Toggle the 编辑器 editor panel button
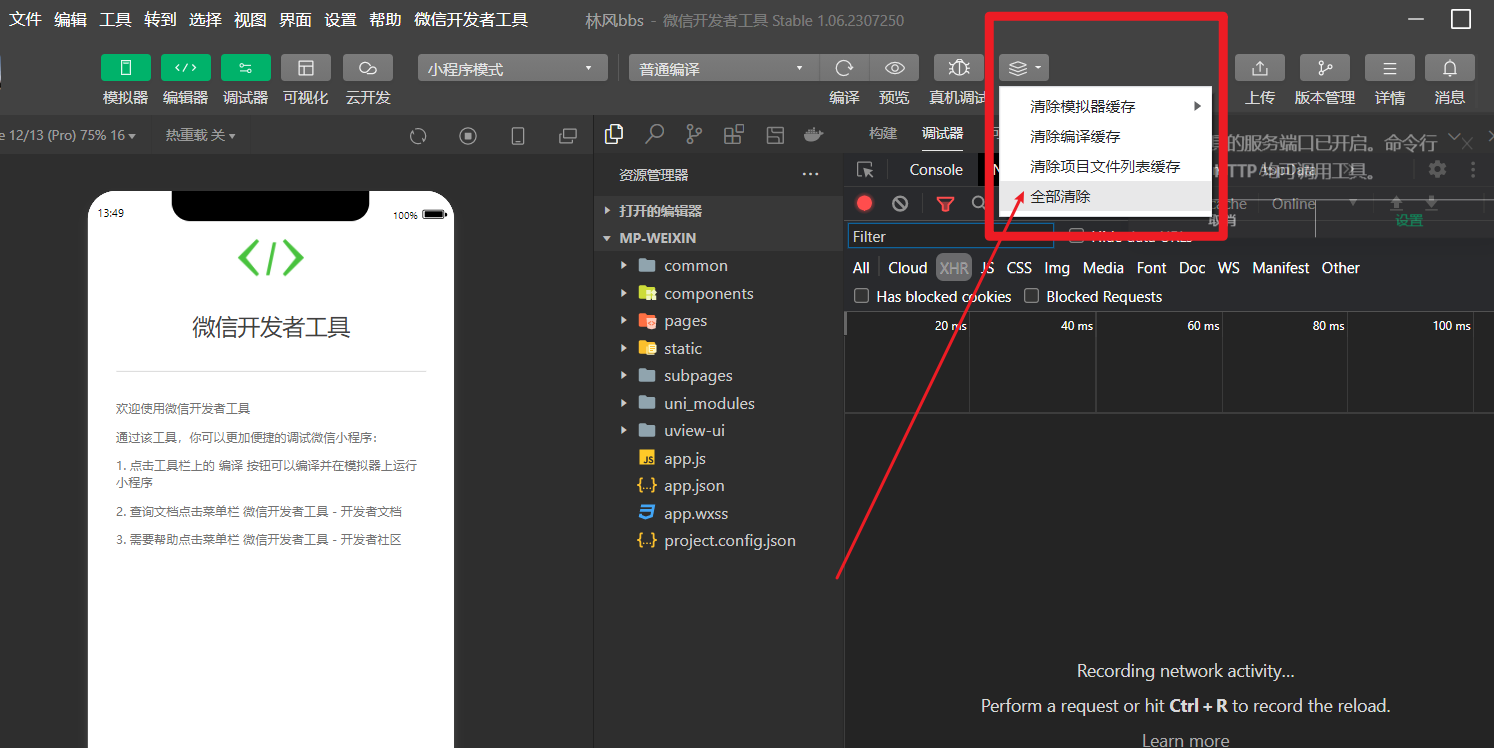Screen dimensions: 1494x748 pos(186,67)
